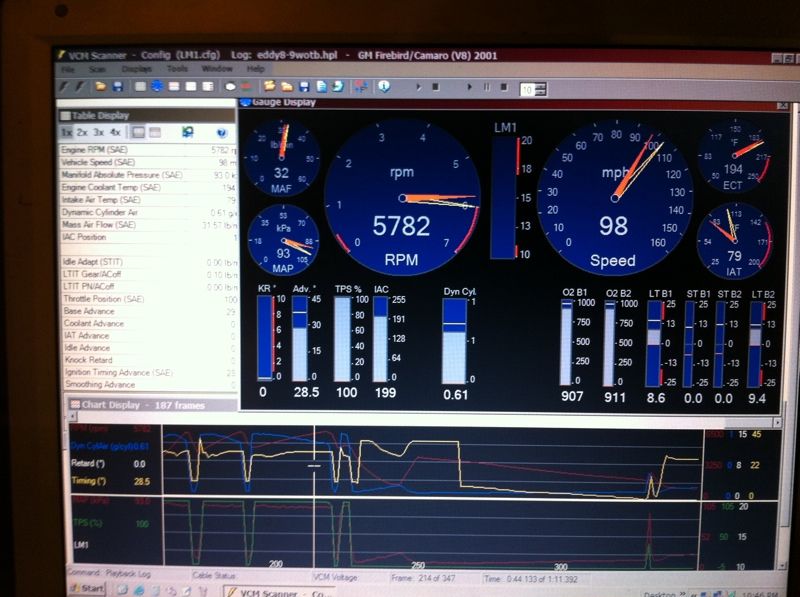Click the blue document page toolbar icon

[321, 86]
